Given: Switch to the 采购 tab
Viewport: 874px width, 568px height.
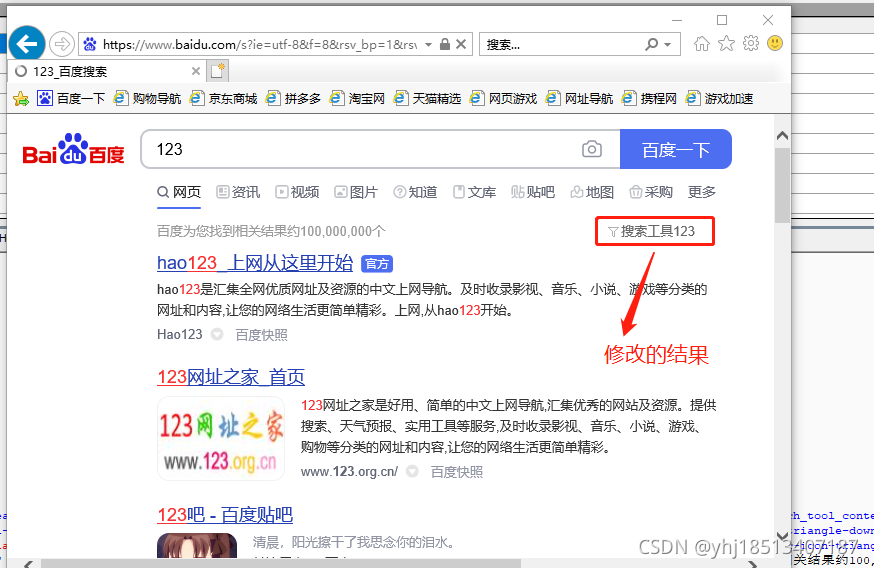Looking at the screenshot, I should tap(652, 192).
